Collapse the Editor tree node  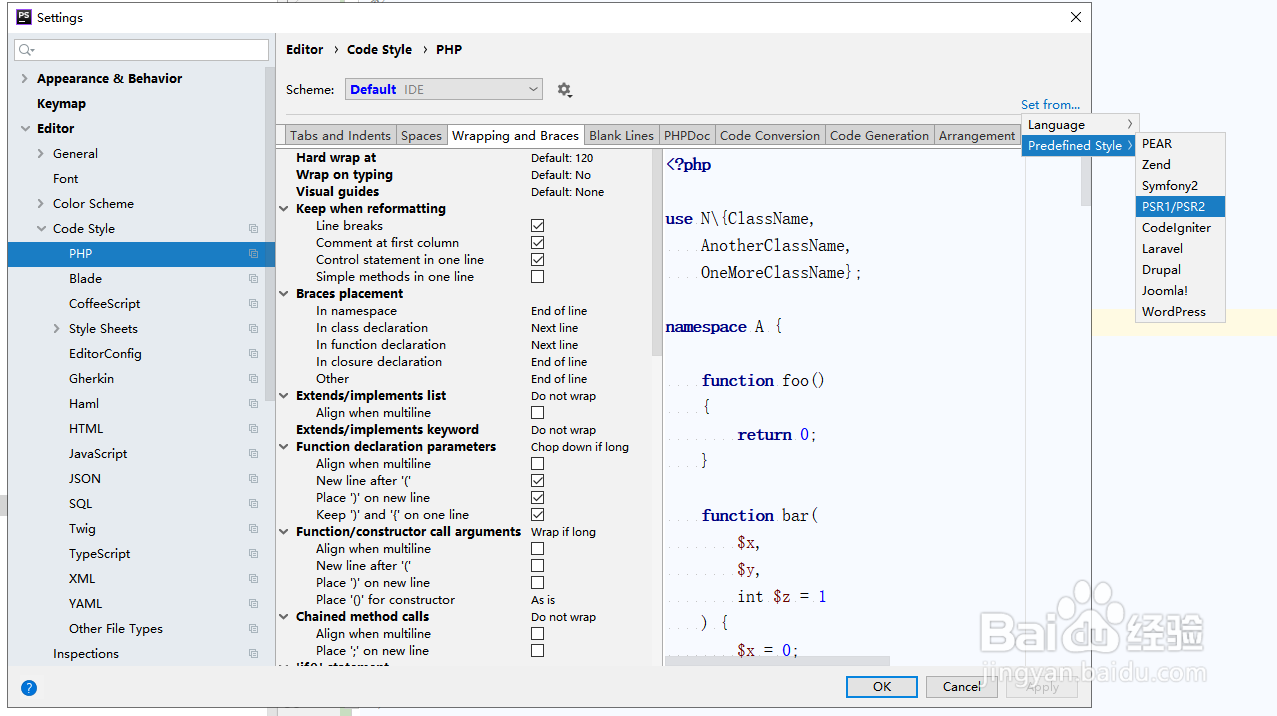click(24, 129)
